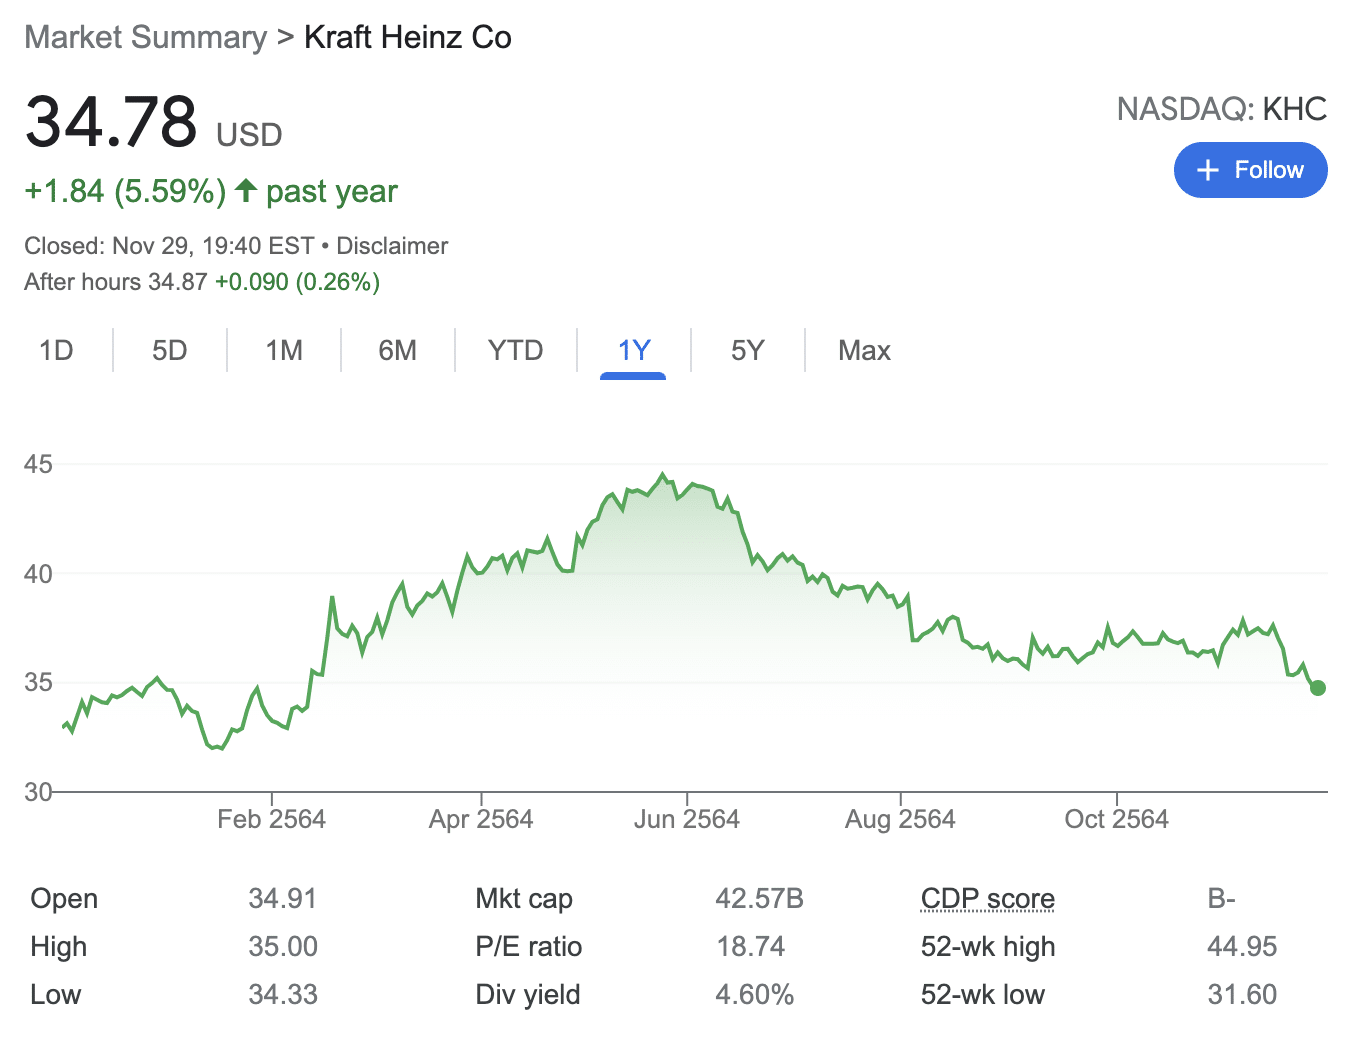View the 5Y price history
Image resolution: width=1366 pixels, height=1044 pixels.
click(x=747, y=350)
